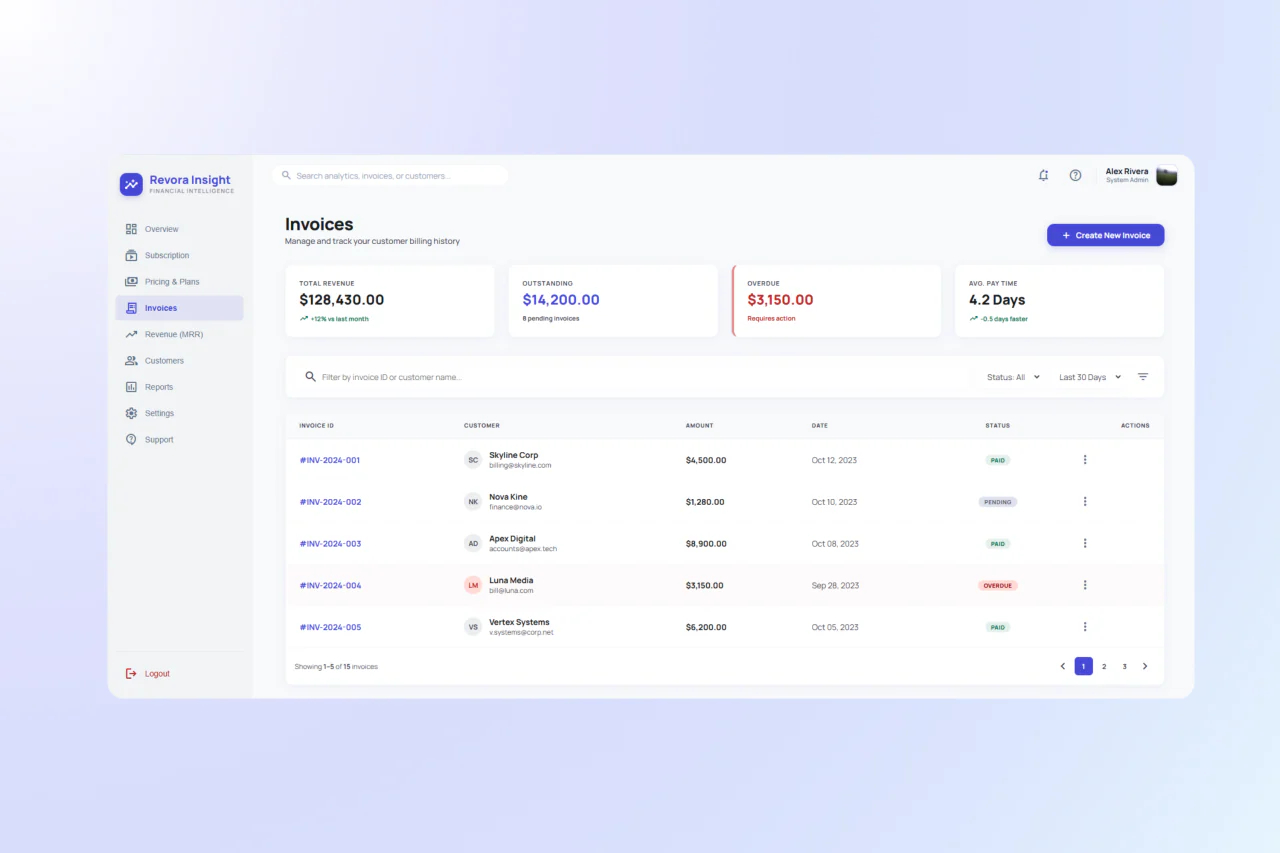Image resolution: width=1280 pixels, height=853 pixels.
Task: Go to Subscription in the sidebar
Action: pyautogui.click(x=179, y=255)
